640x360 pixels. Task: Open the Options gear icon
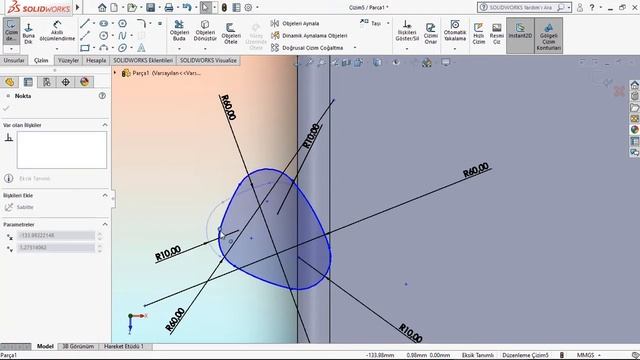[x=248, y=7]
